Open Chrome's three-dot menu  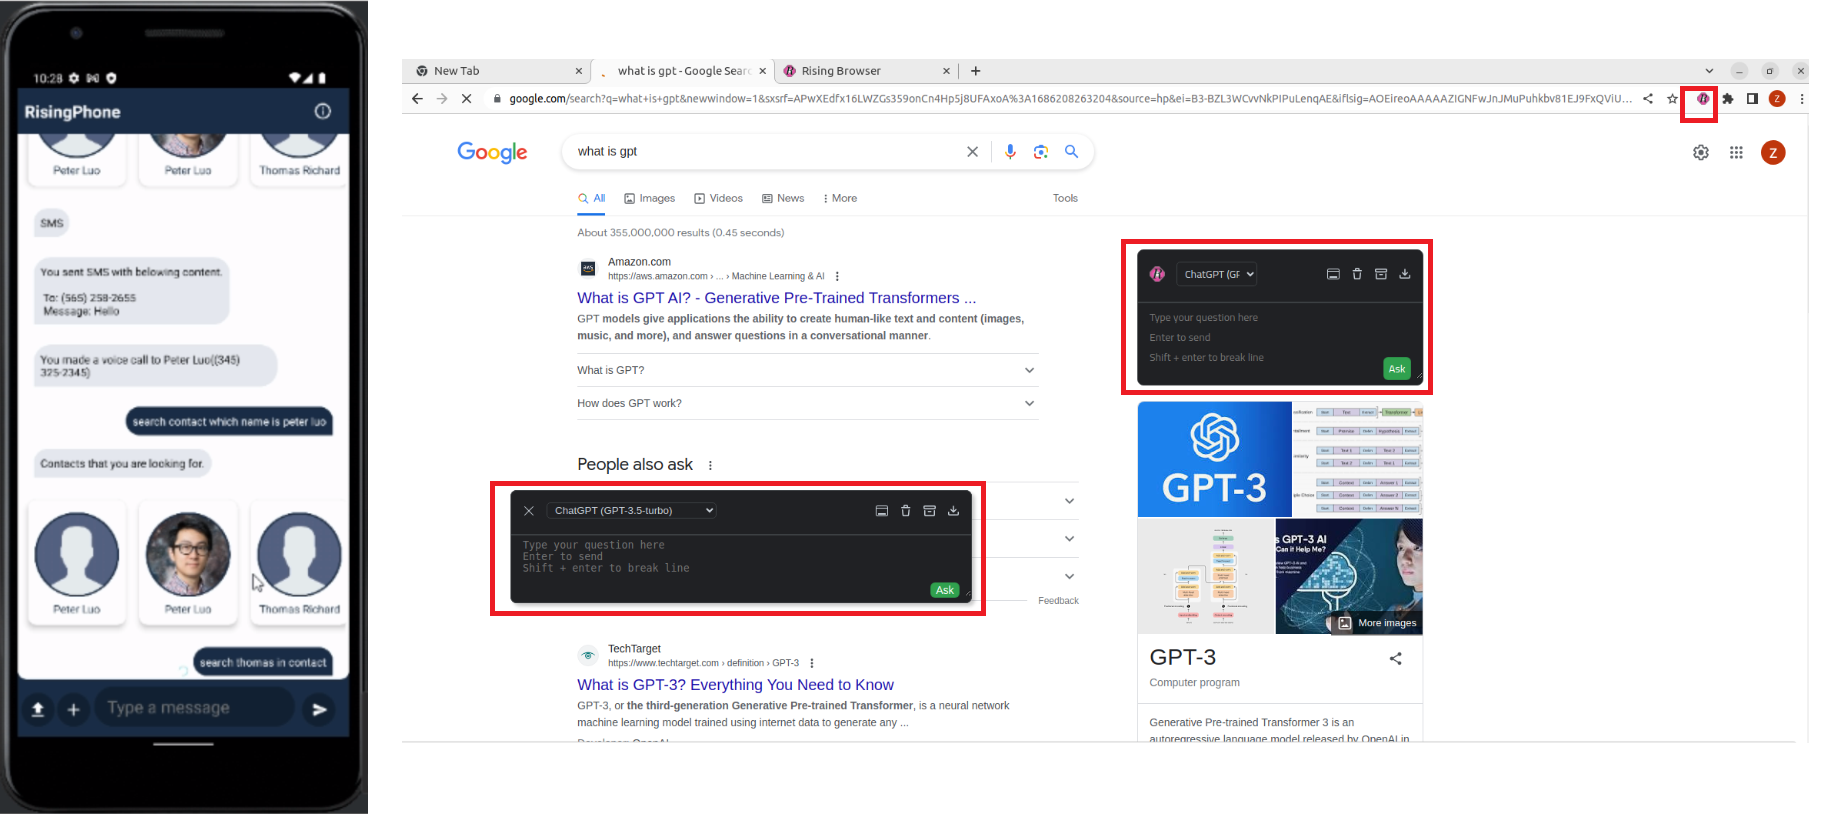pyautogui.click(x=1801, y=99)
